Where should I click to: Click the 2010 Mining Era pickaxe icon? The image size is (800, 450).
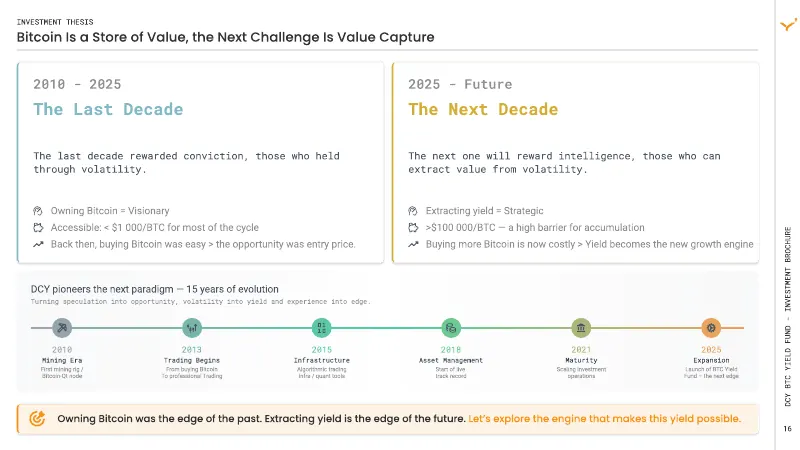click(62, 328)
